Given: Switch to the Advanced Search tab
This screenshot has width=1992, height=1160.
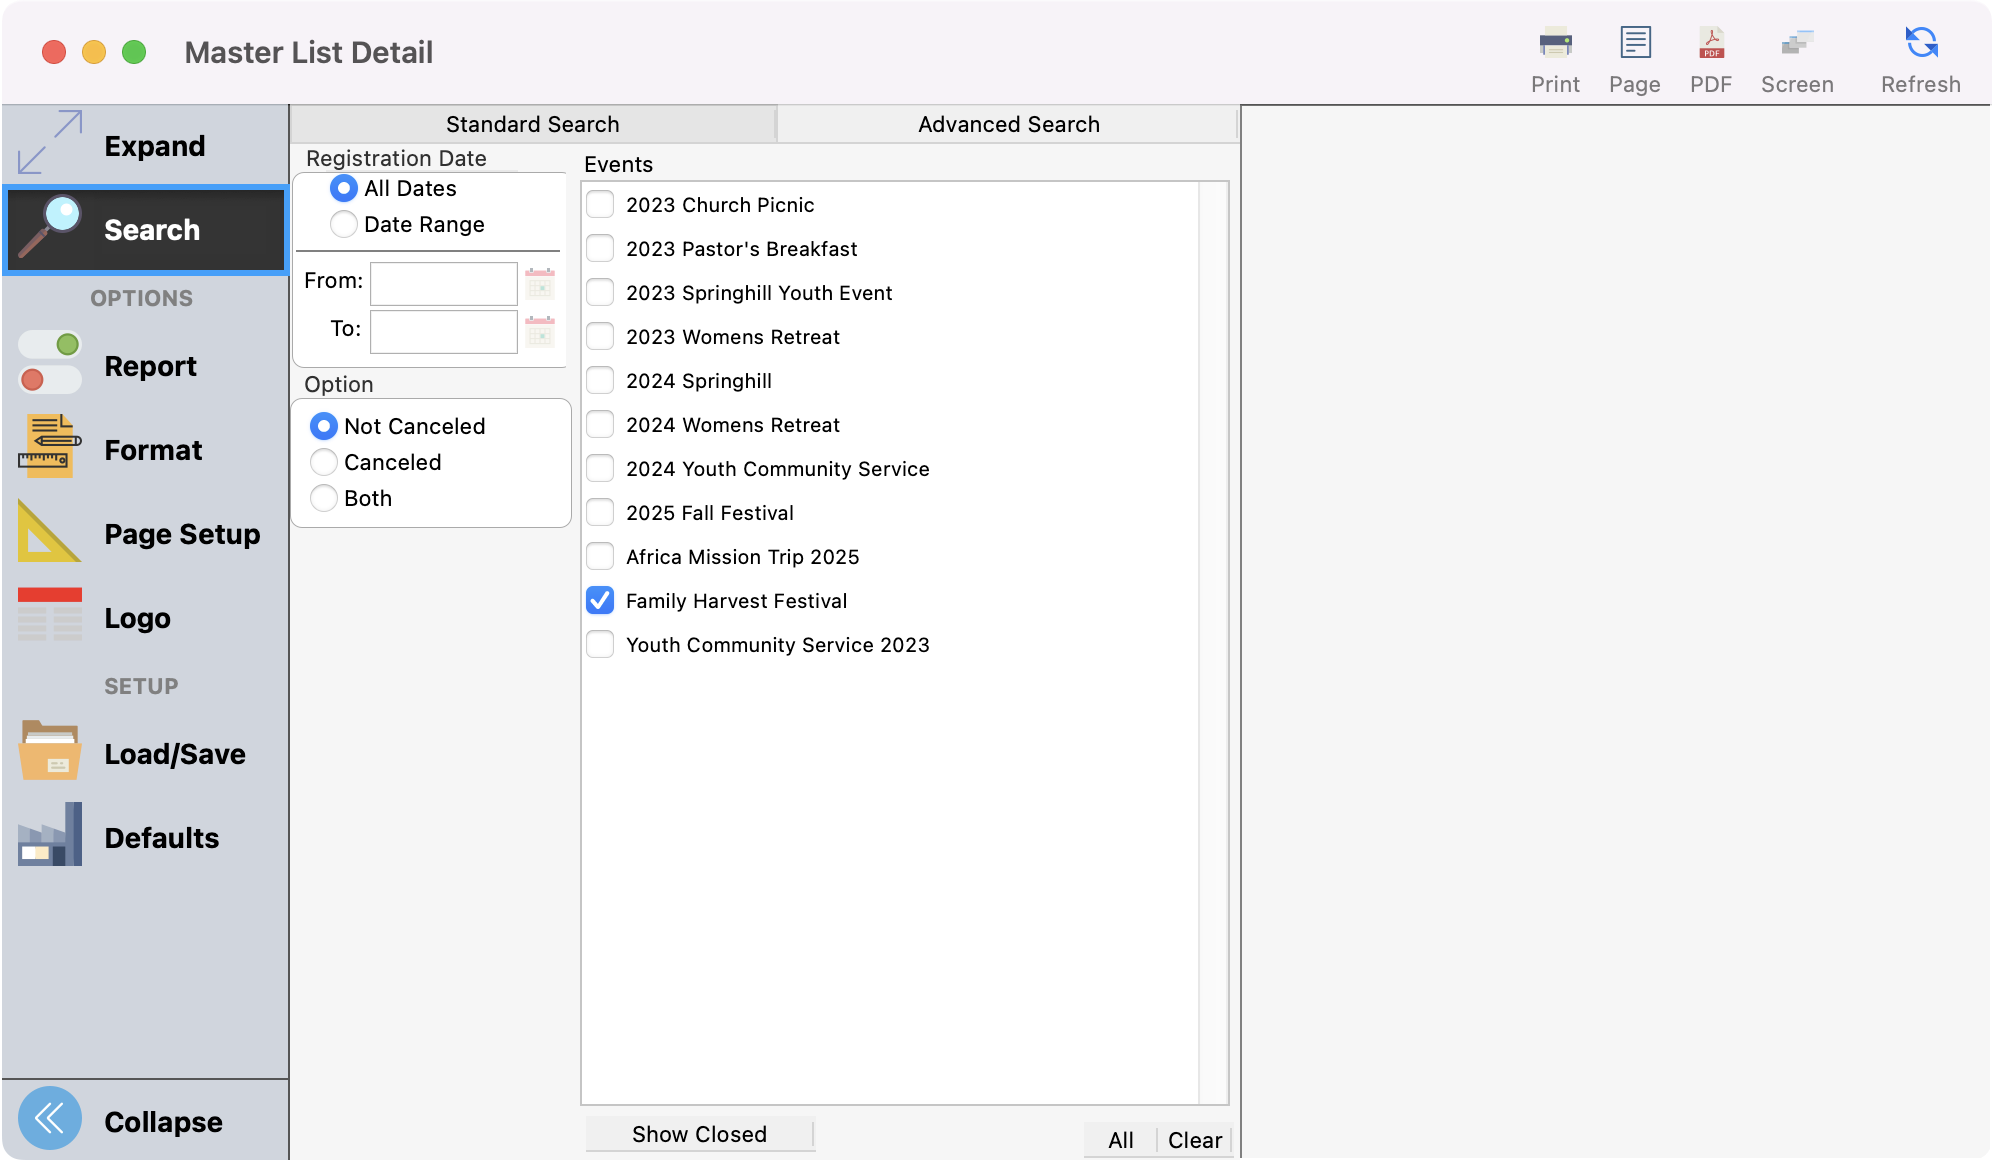Looking at the screenshot, I should (x=1007, y=123).
